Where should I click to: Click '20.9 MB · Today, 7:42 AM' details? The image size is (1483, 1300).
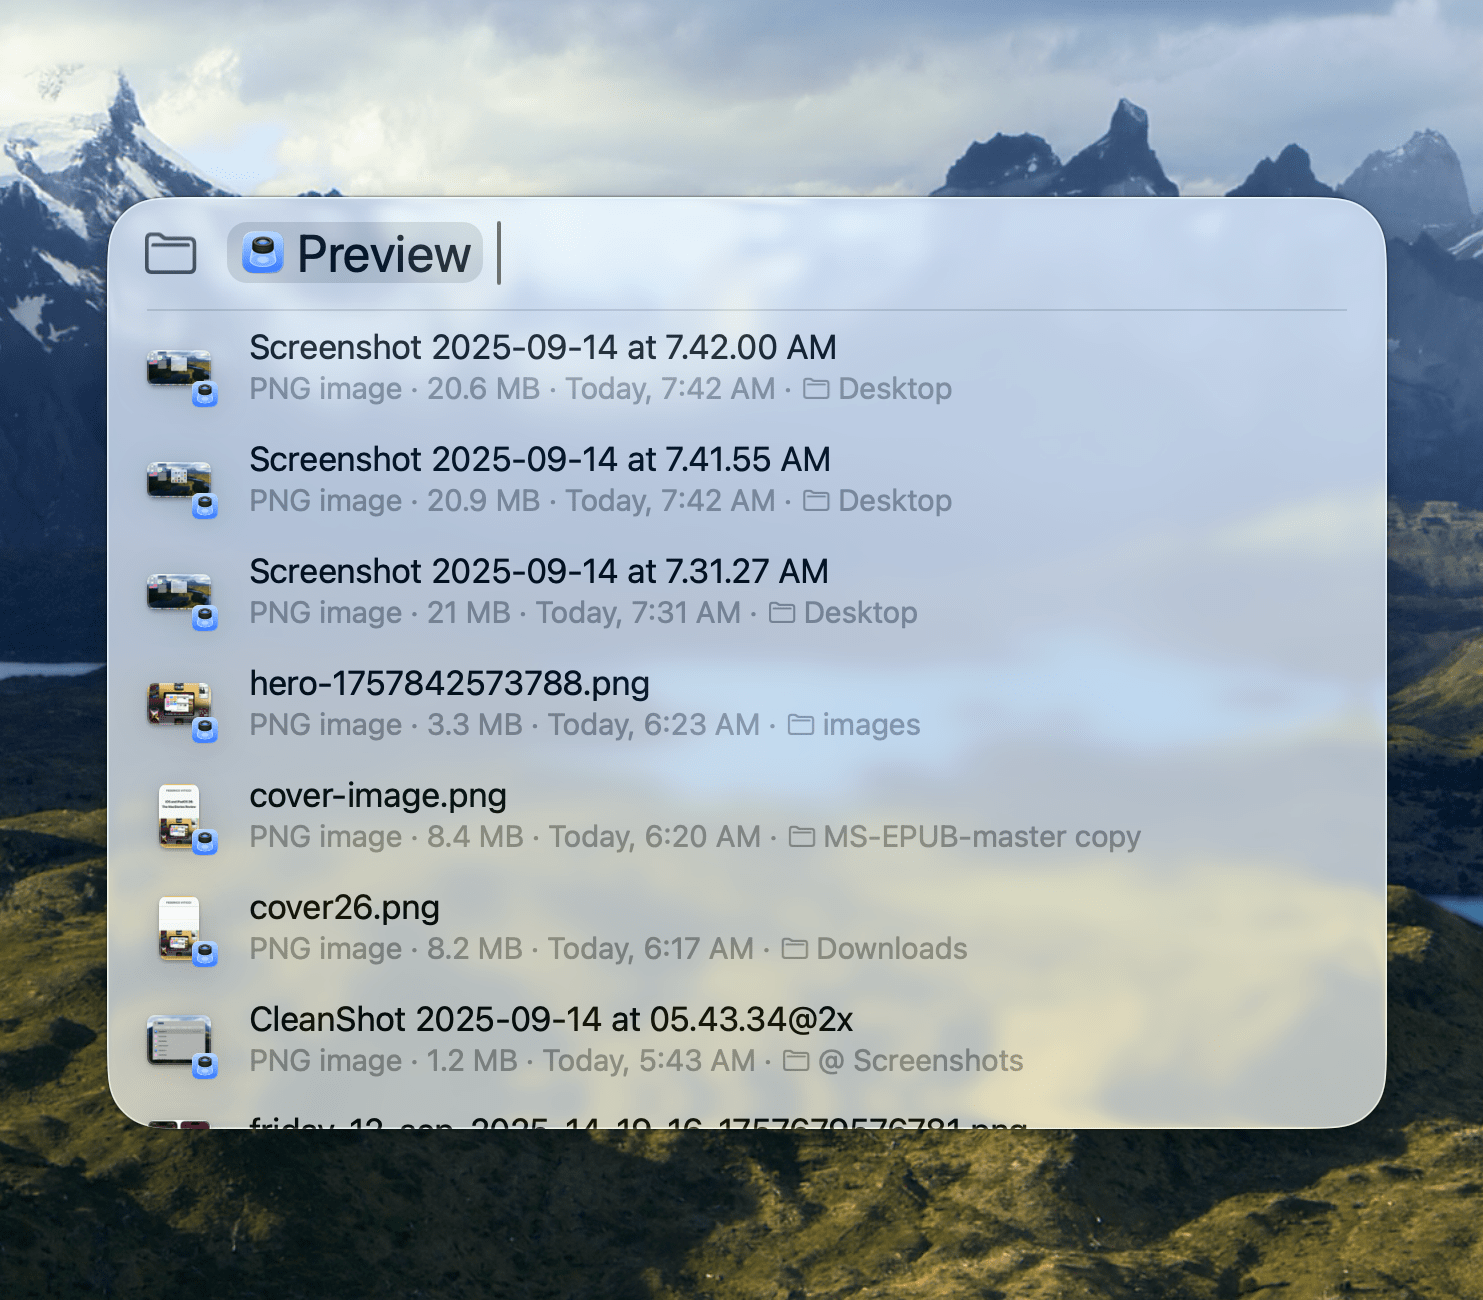(601, 500)
